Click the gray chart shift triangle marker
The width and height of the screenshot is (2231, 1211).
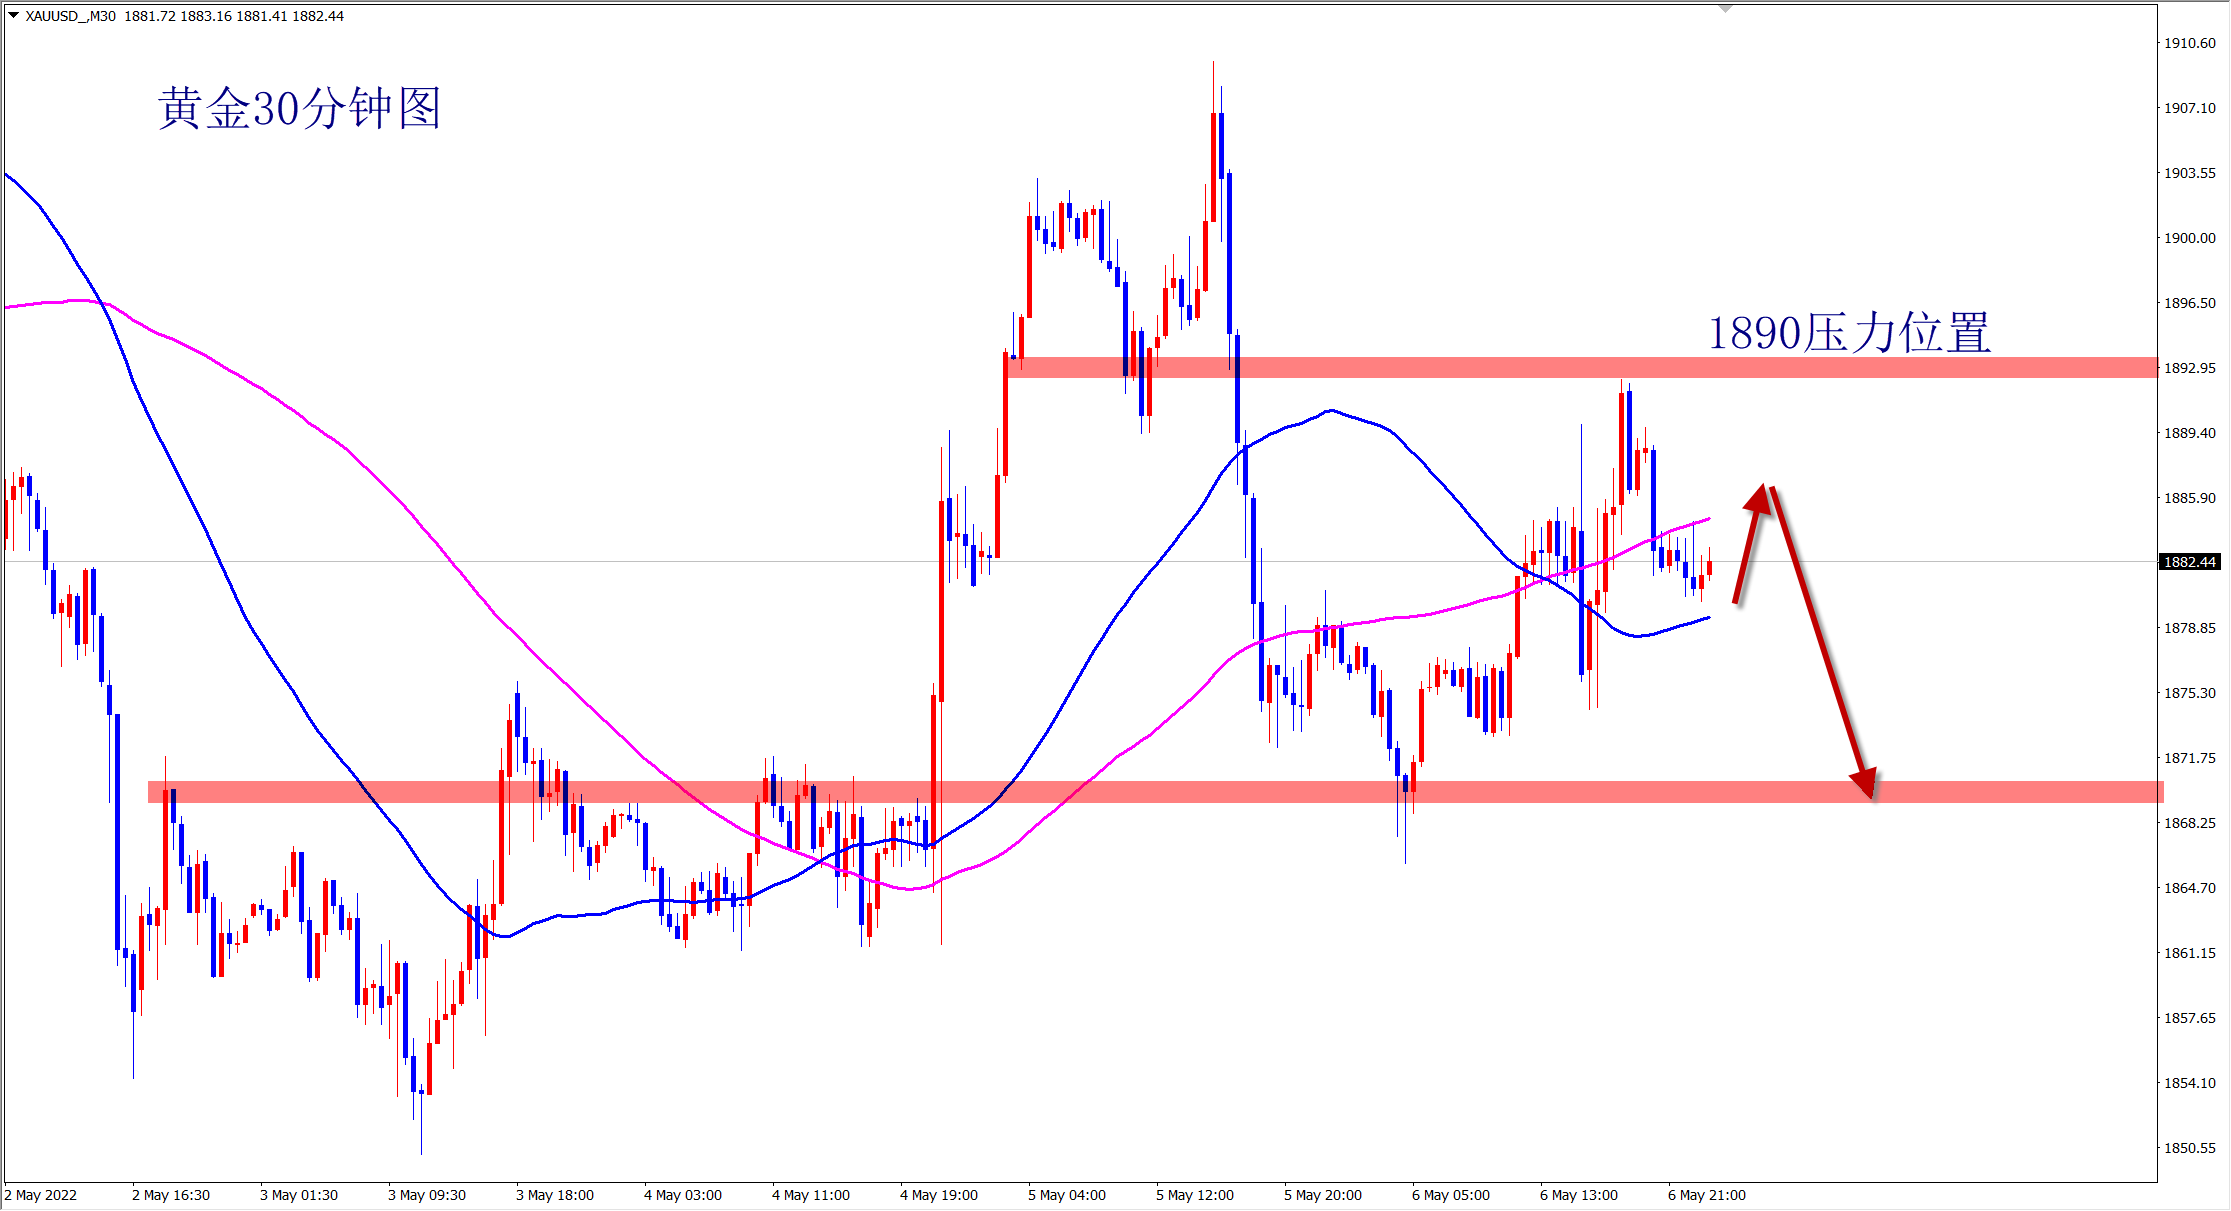pyautogui.click(x=1725, y=8)
